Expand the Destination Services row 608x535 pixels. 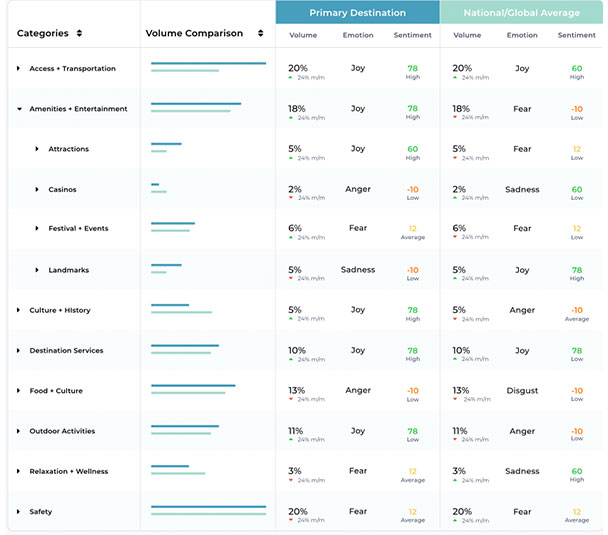point(18,351)
